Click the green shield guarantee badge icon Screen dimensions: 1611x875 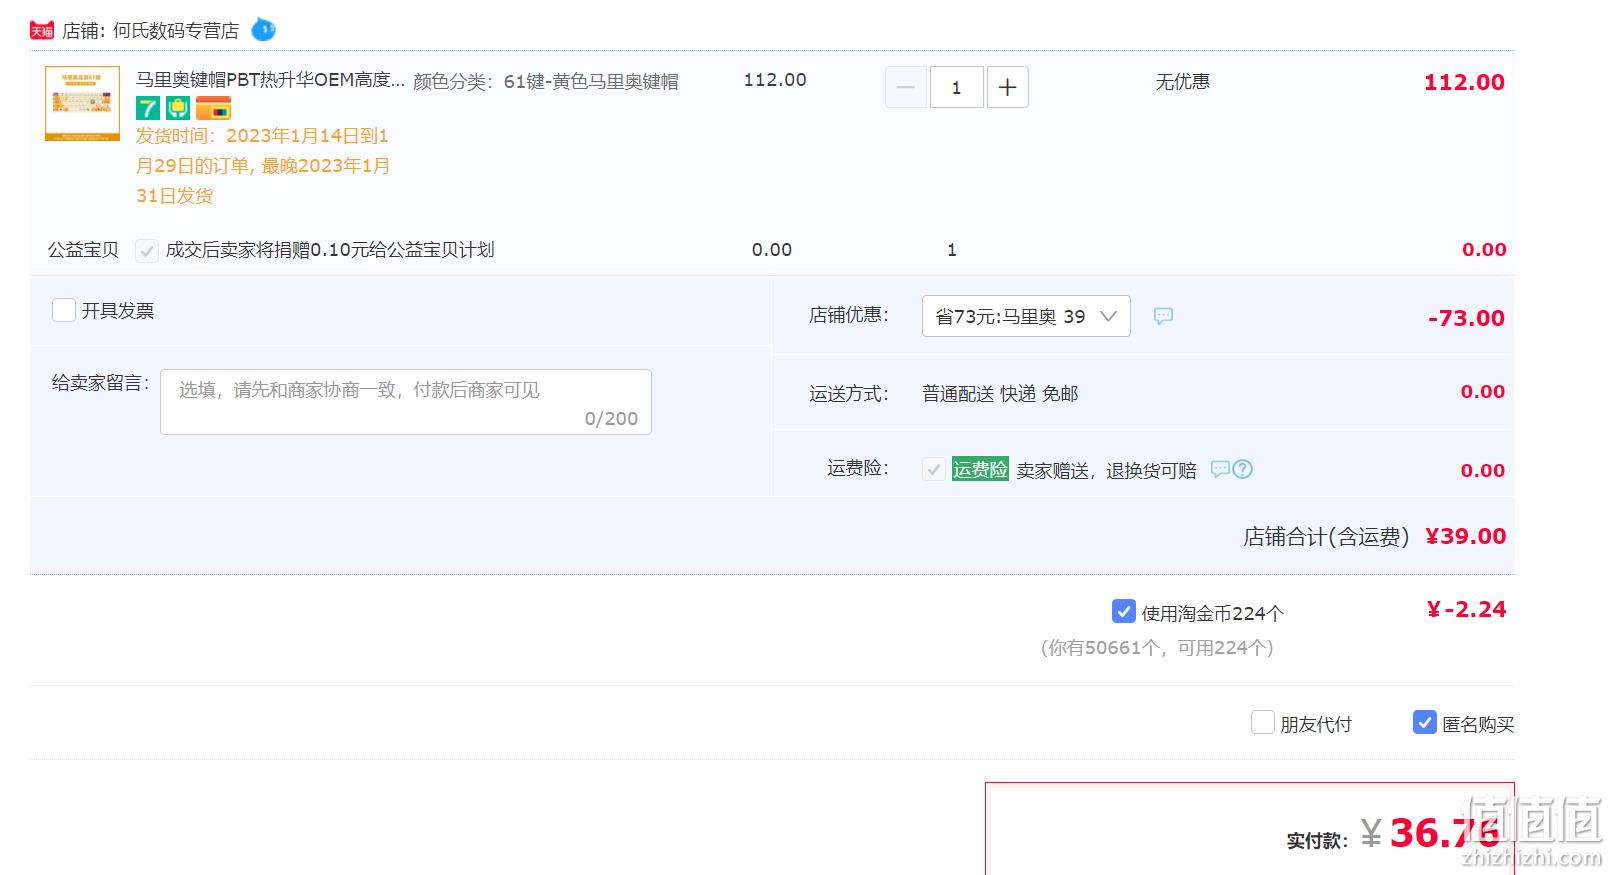(x=178, y=108)
